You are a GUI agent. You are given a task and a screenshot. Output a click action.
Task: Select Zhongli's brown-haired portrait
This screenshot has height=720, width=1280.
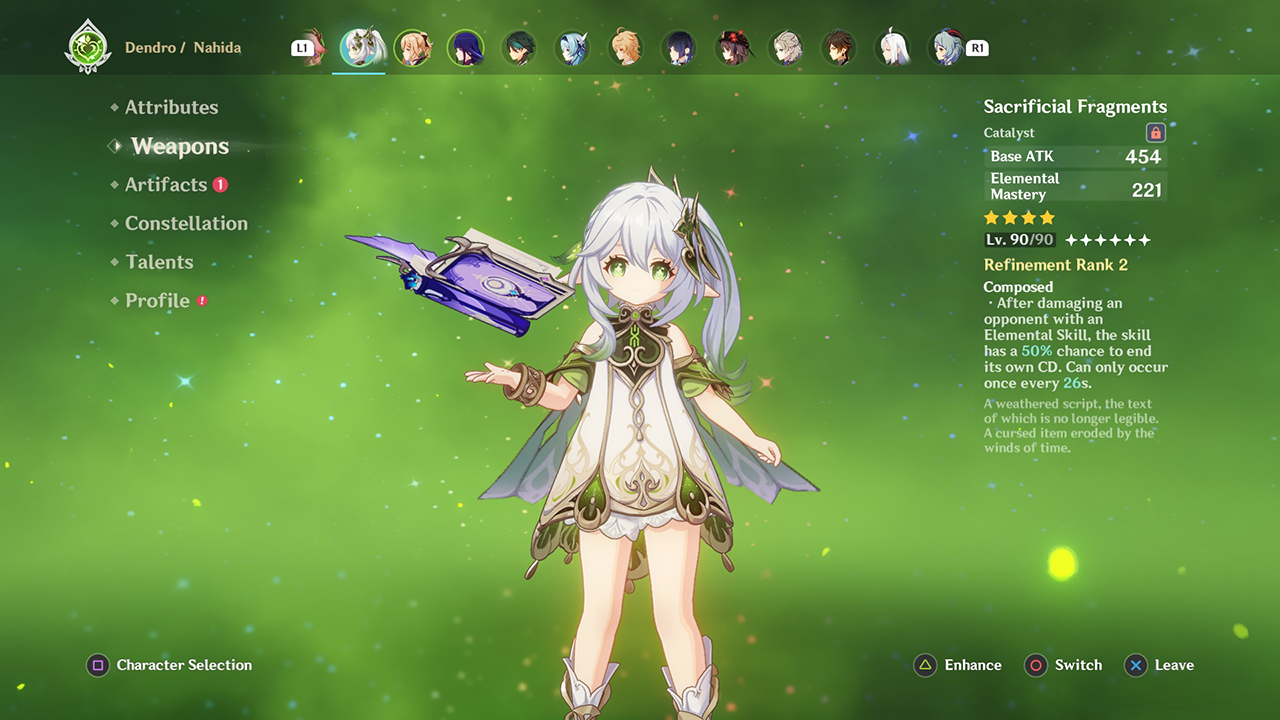click(x=840, y=48)
